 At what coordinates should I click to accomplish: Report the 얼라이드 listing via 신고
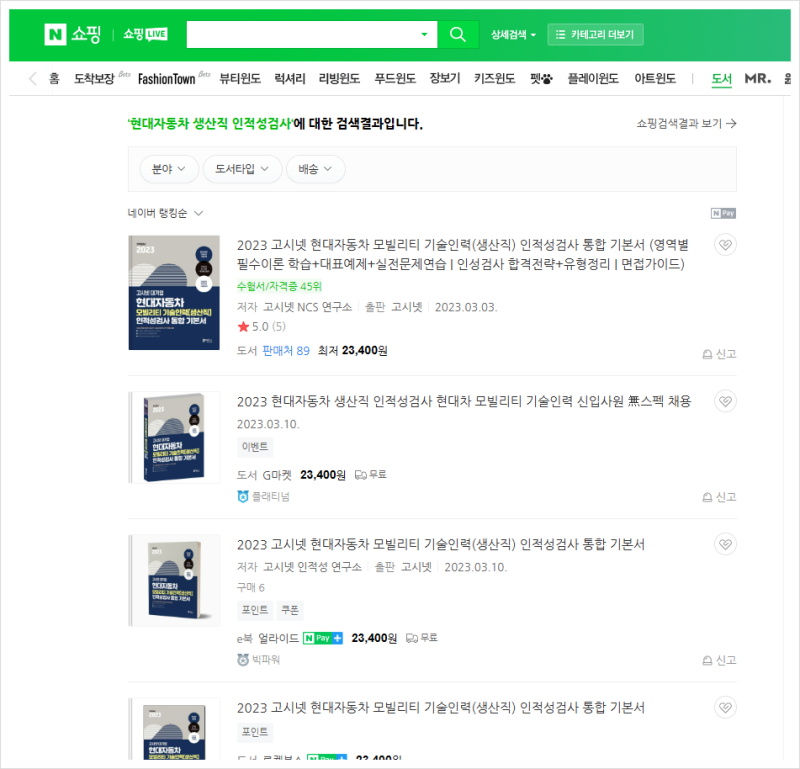(x=719, y=660)
